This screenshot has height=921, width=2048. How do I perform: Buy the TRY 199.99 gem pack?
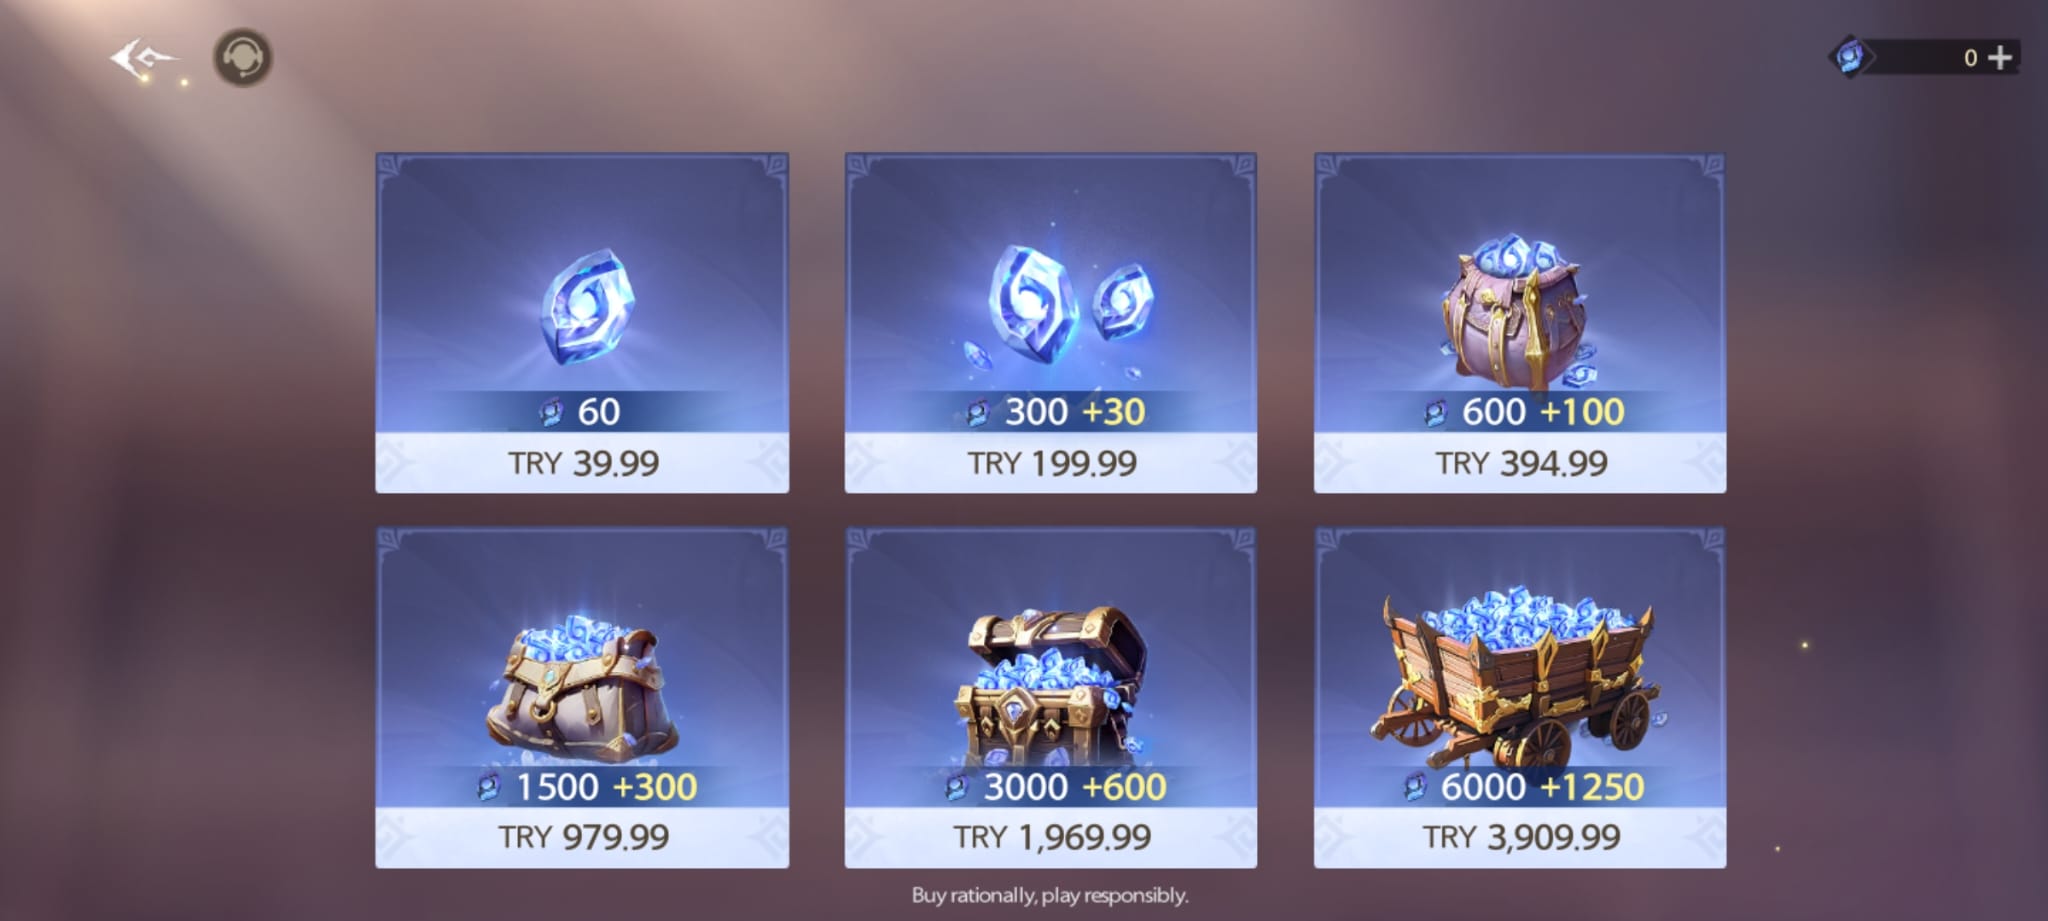tap(1051, 463)
